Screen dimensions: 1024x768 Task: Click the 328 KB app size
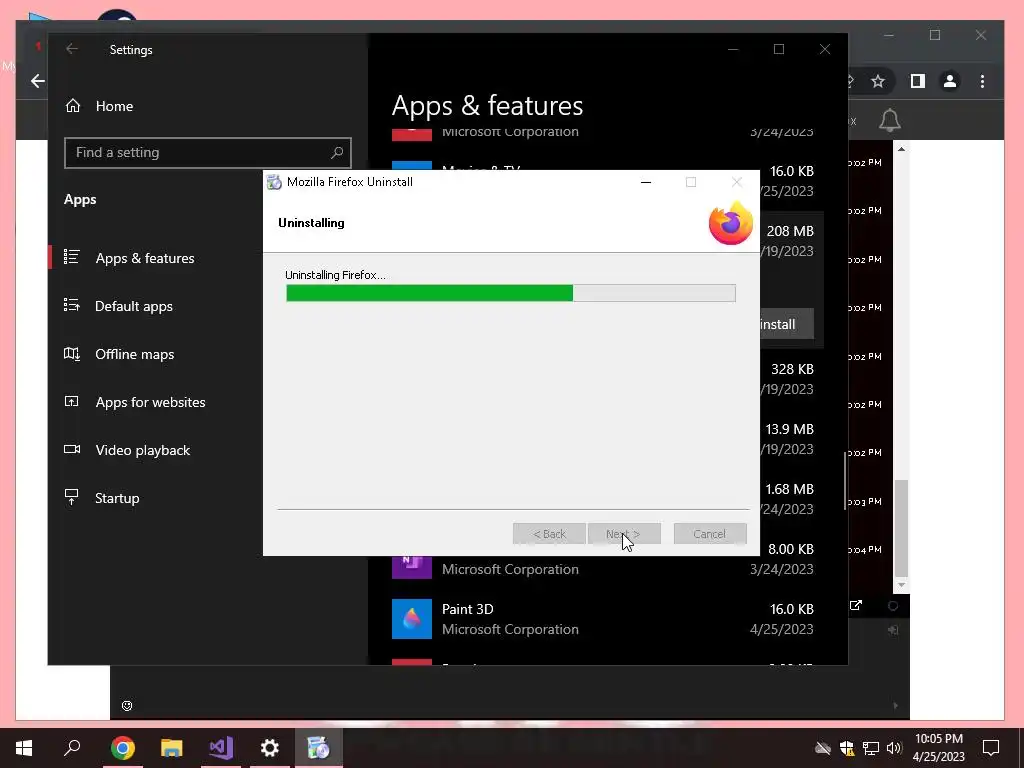792,369
